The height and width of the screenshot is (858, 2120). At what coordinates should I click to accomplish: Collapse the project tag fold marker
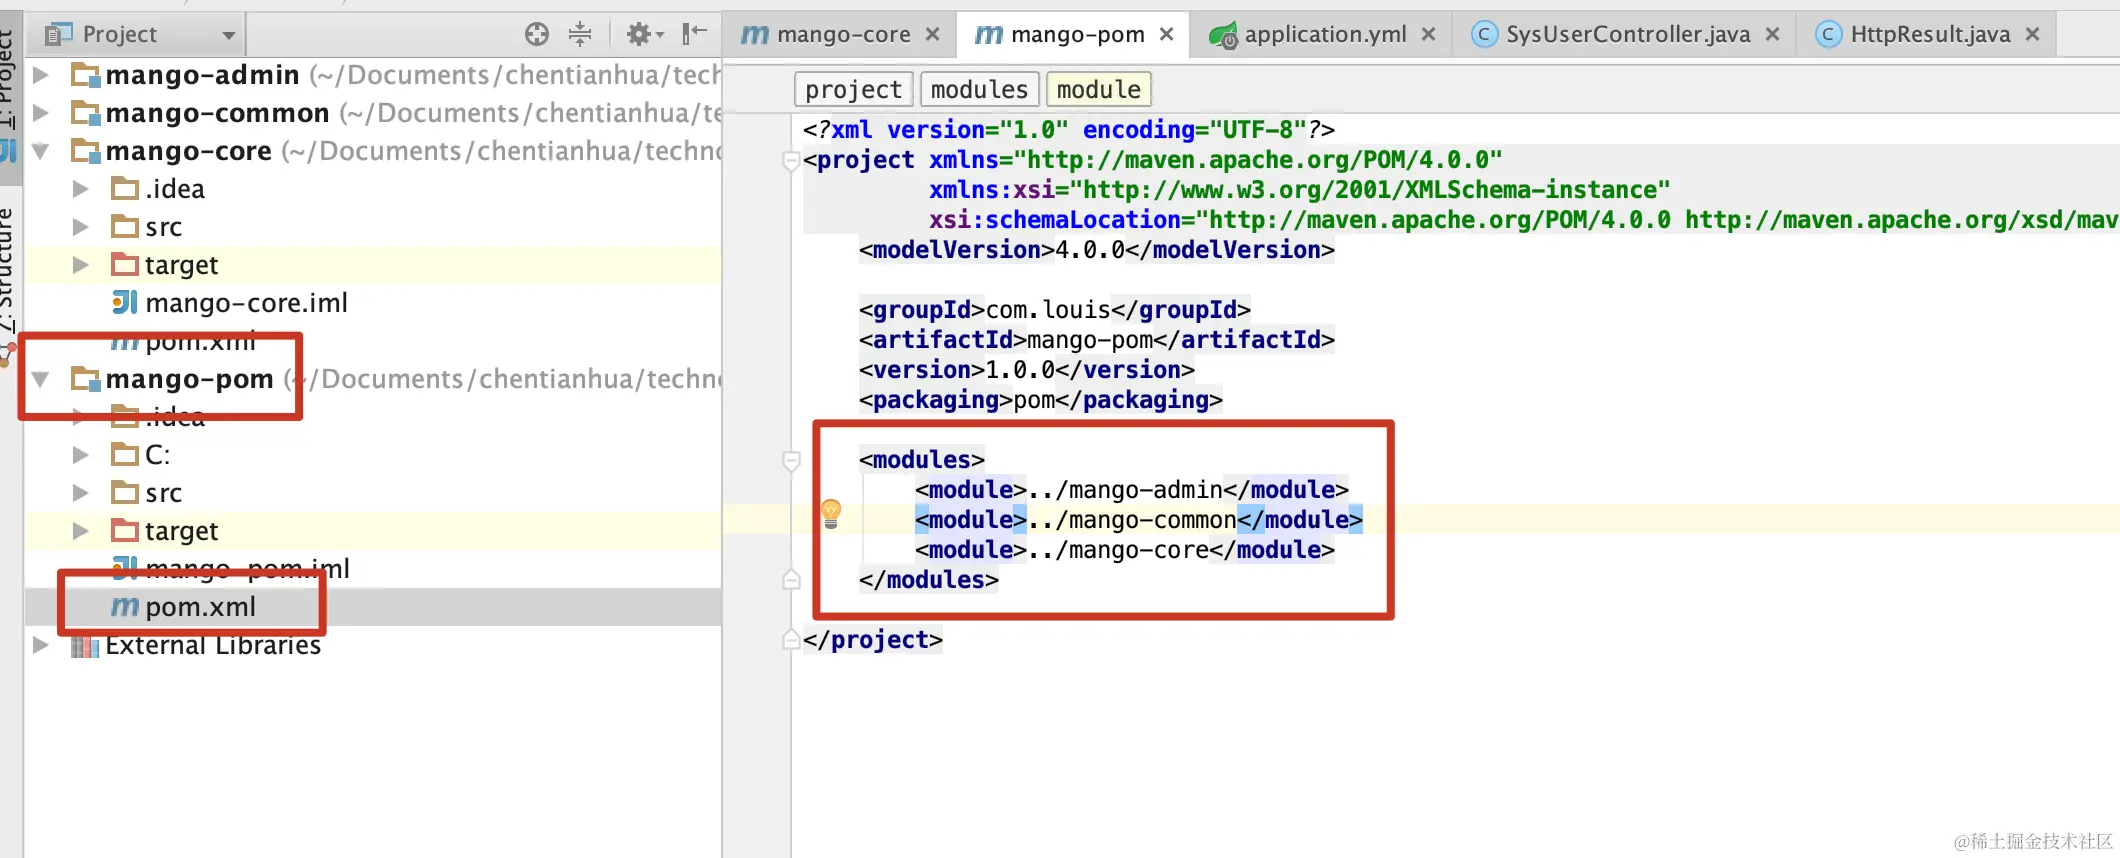click(x=791, y=161)
